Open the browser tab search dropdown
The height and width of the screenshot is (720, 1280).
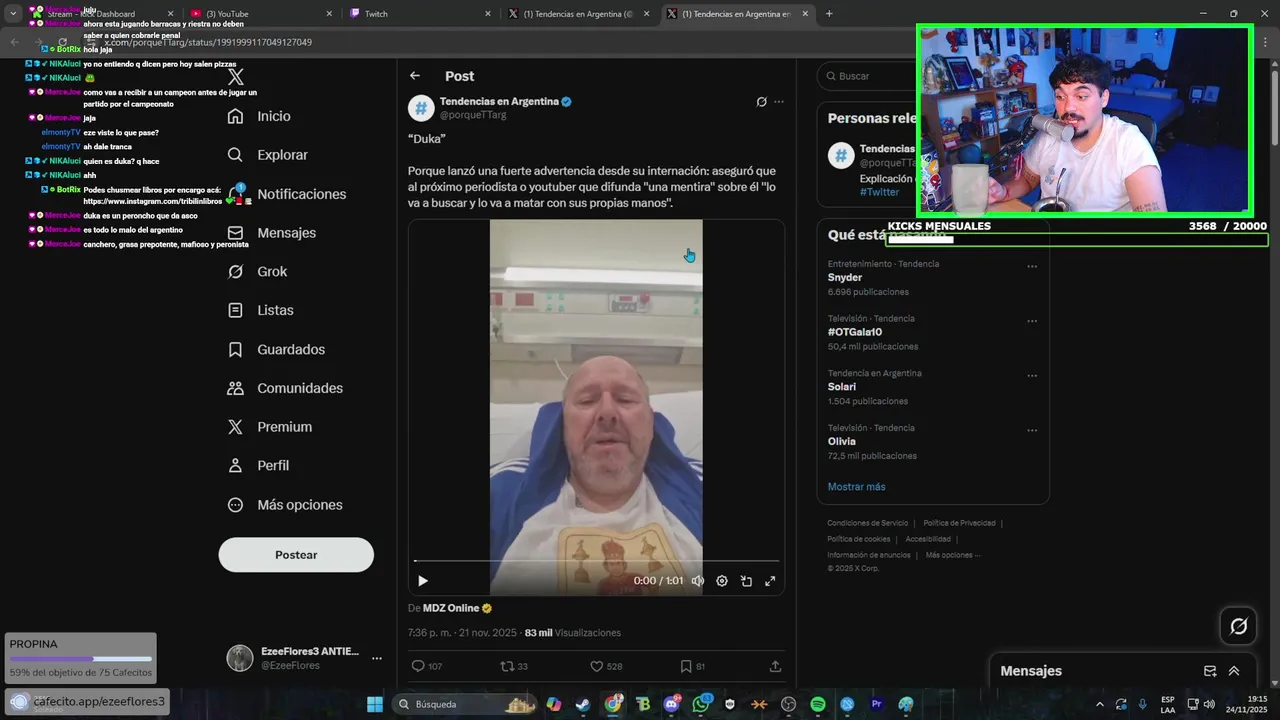click(x=13, y=14)
